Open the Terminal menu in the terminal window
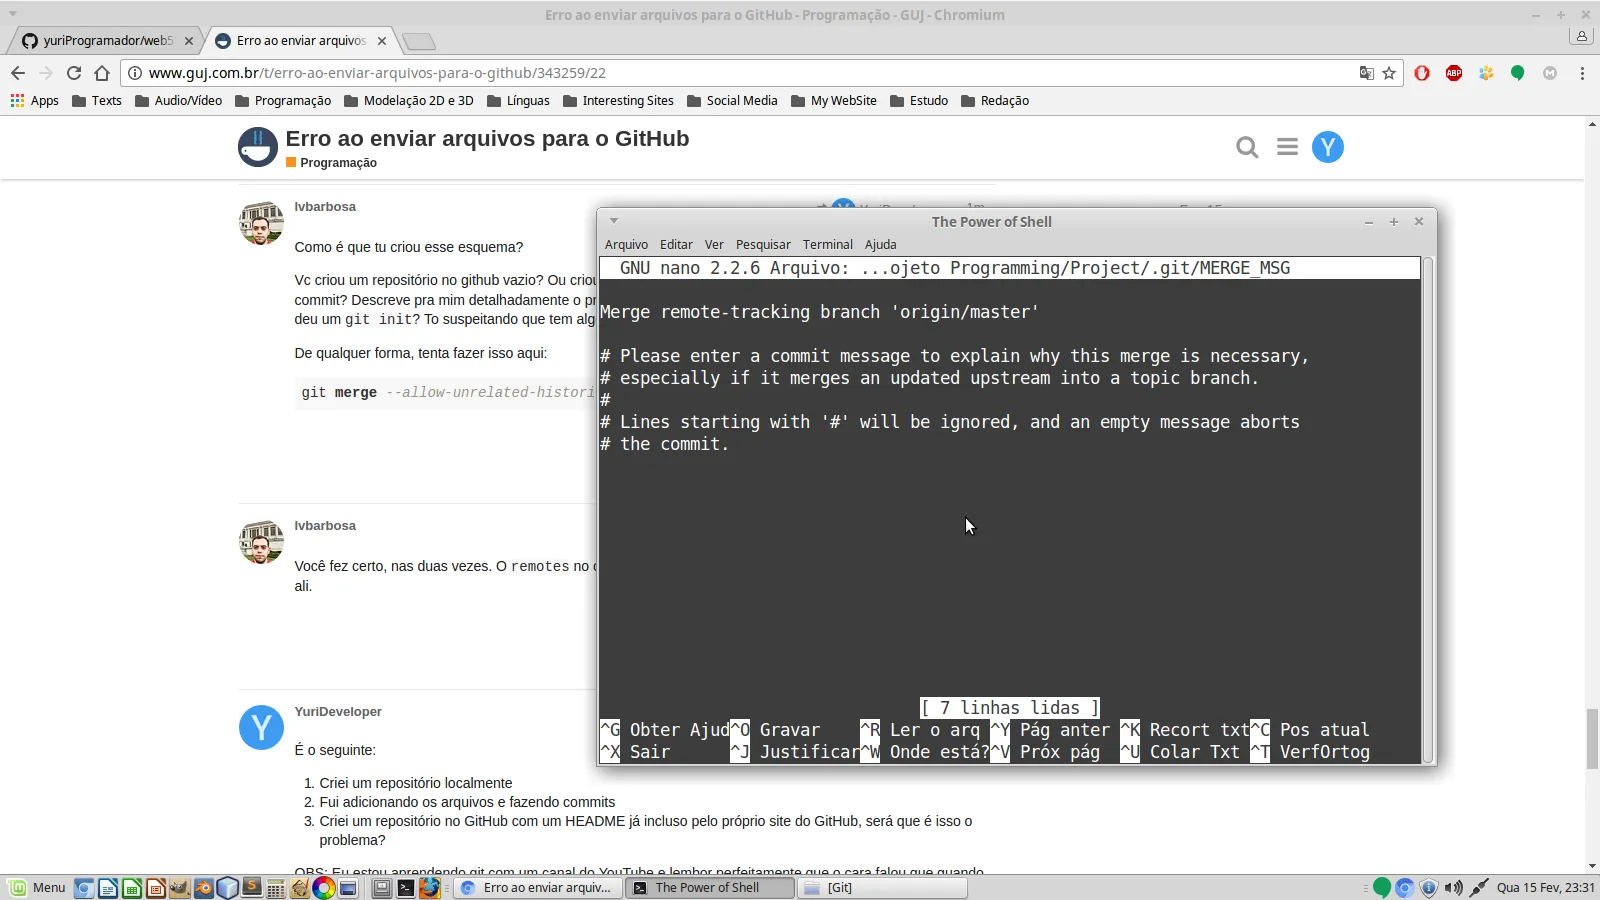 (827, 245)
